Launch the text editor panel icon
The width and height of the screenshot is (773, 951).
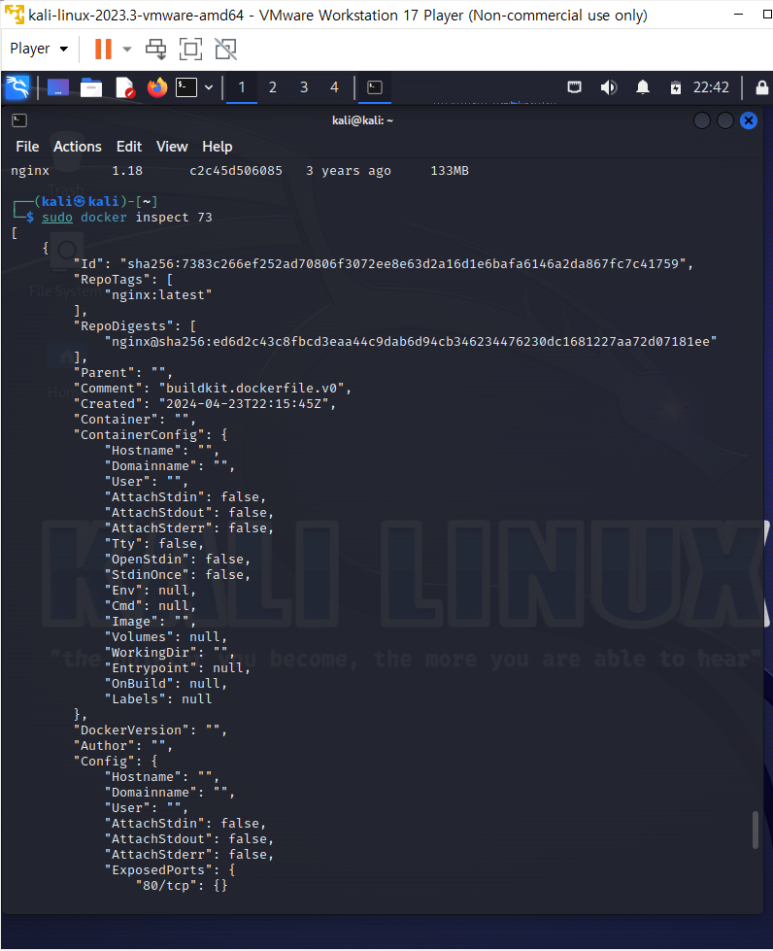[x=124, y=87]
